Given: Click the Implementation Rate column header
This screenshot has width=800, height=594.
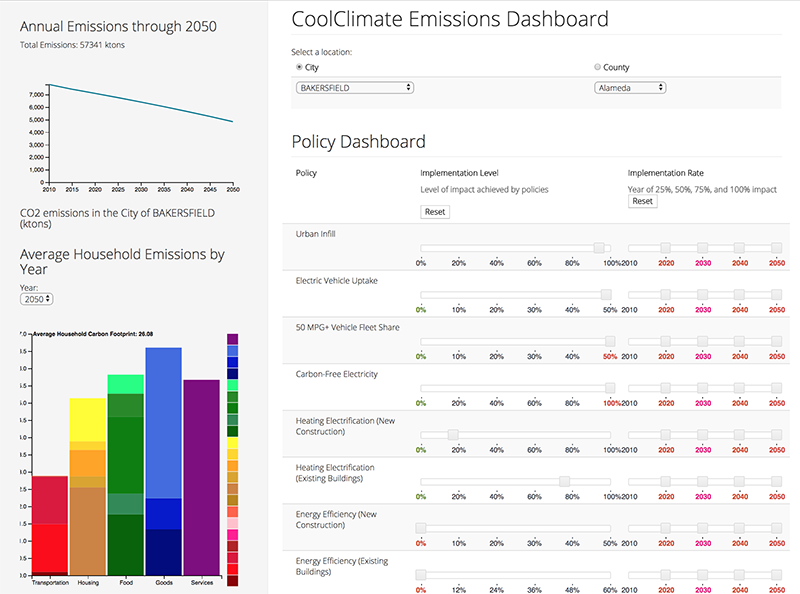Looking at the screenshot, I should 665,173.
